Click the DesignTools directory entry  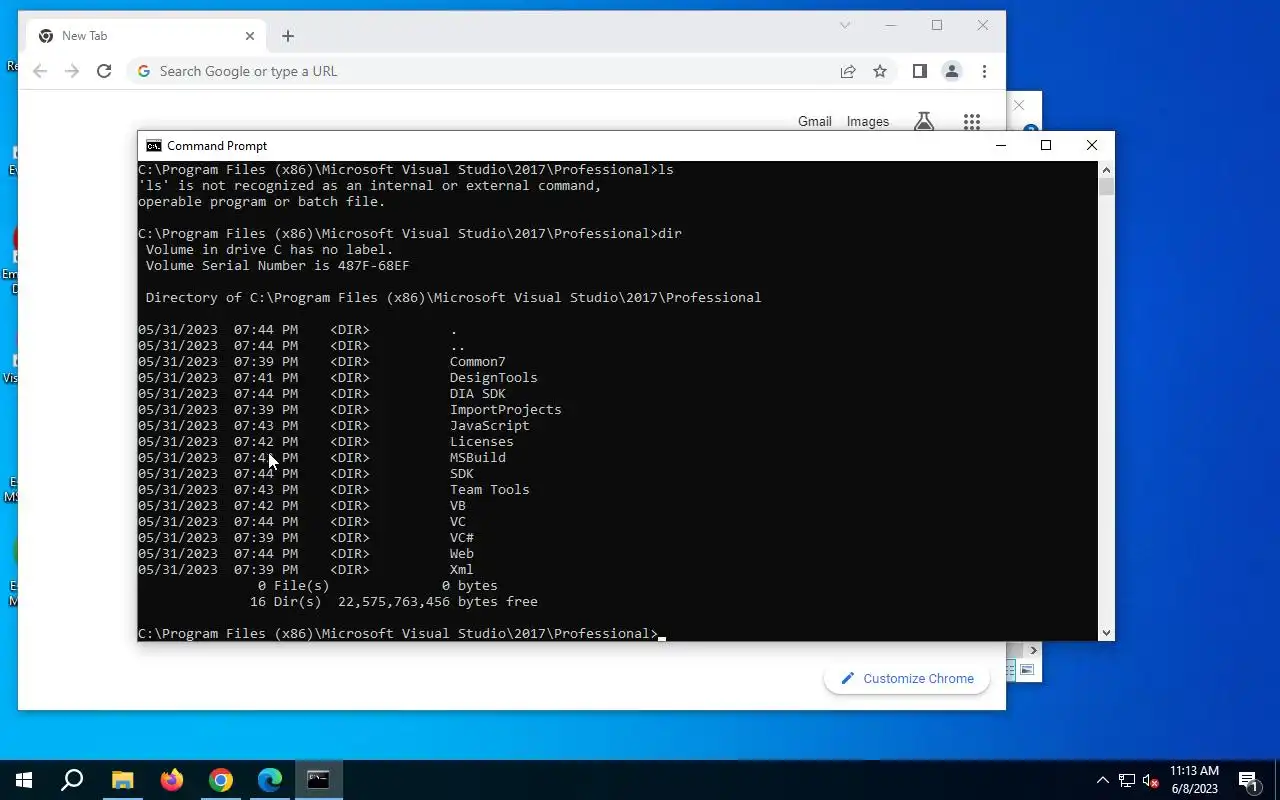(x=494, y=377)
